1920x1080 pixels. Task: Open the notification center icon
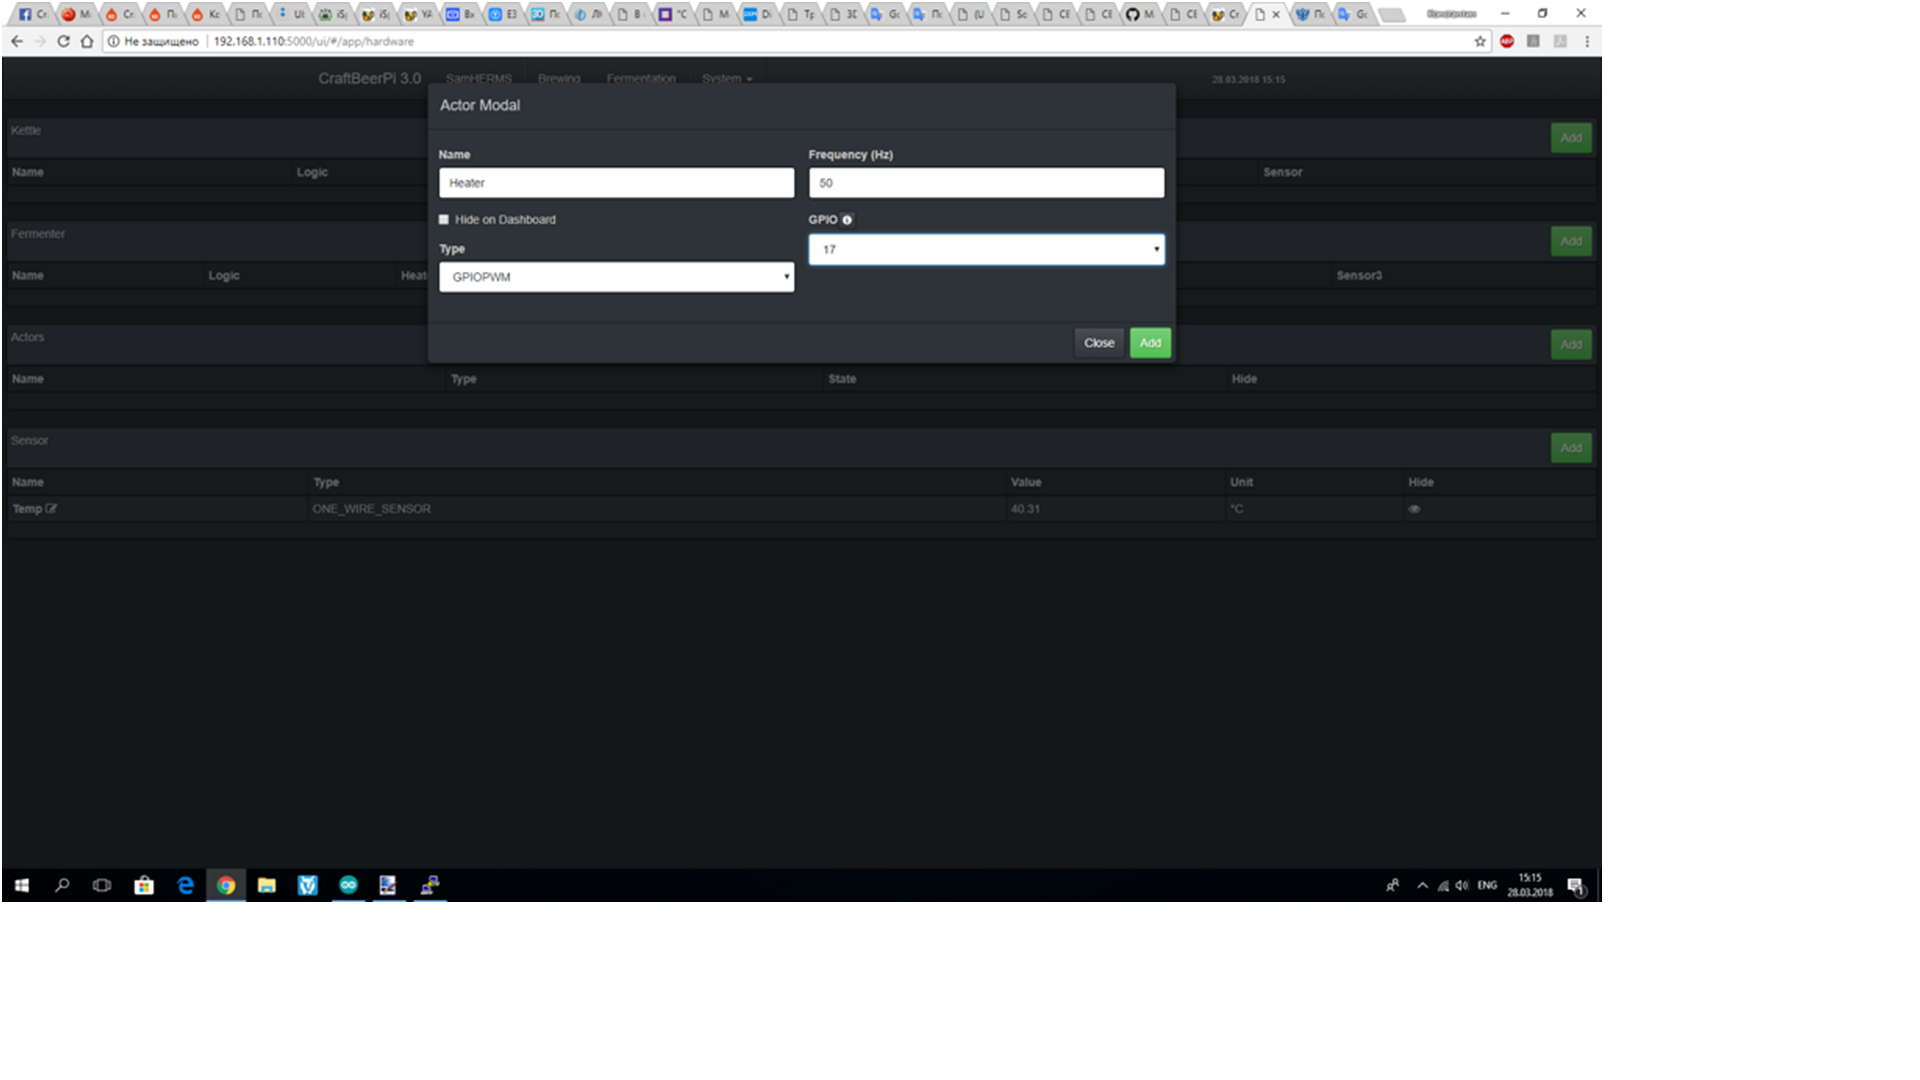point(1576,886)
